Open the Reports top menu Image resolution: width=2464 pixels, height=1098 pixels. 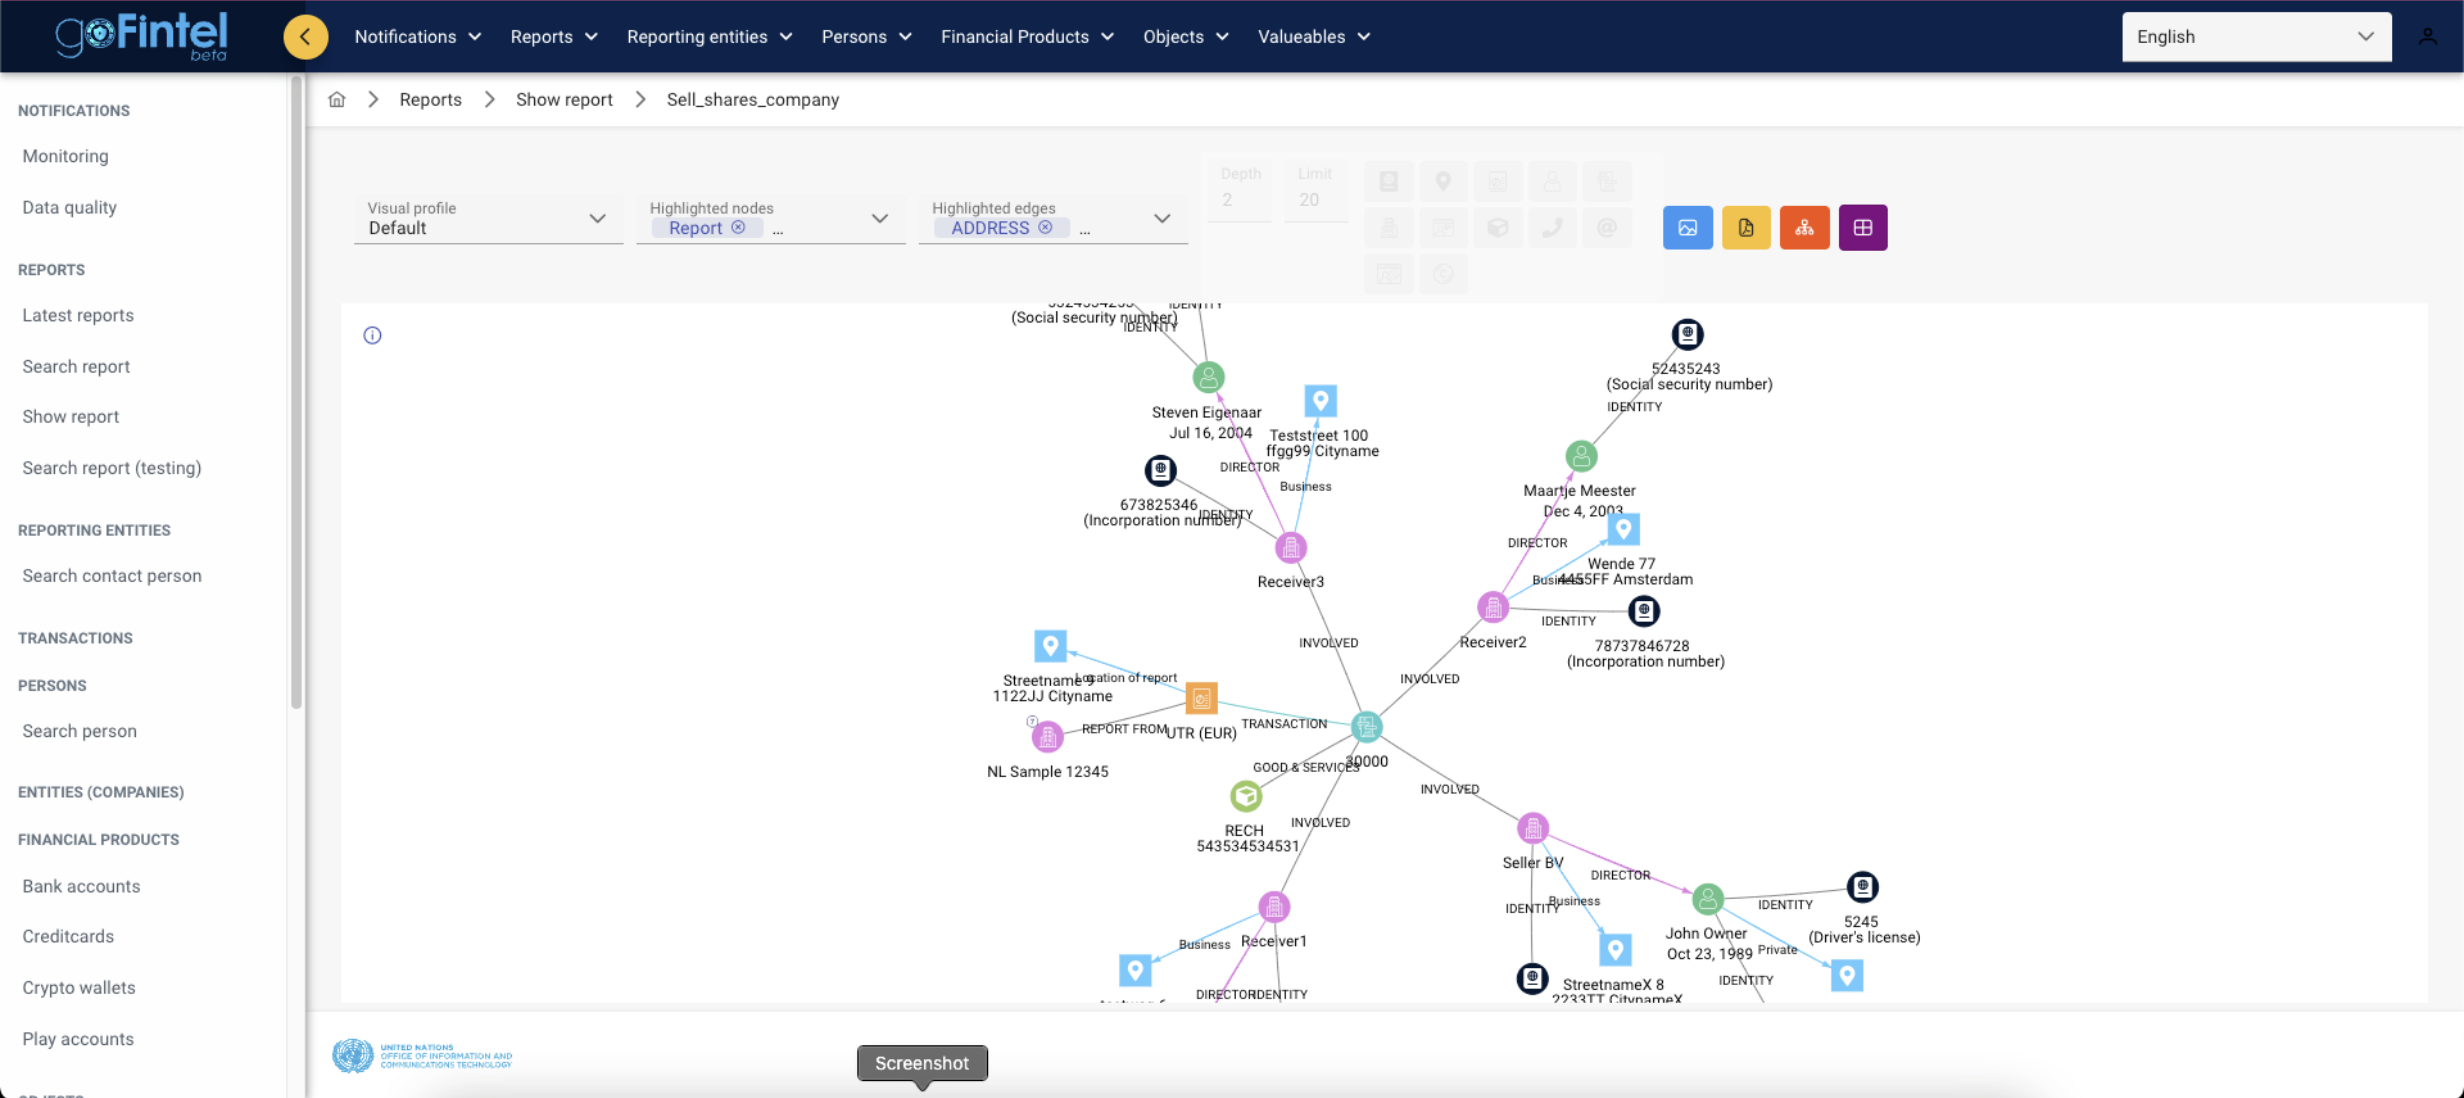click(554, 37)
